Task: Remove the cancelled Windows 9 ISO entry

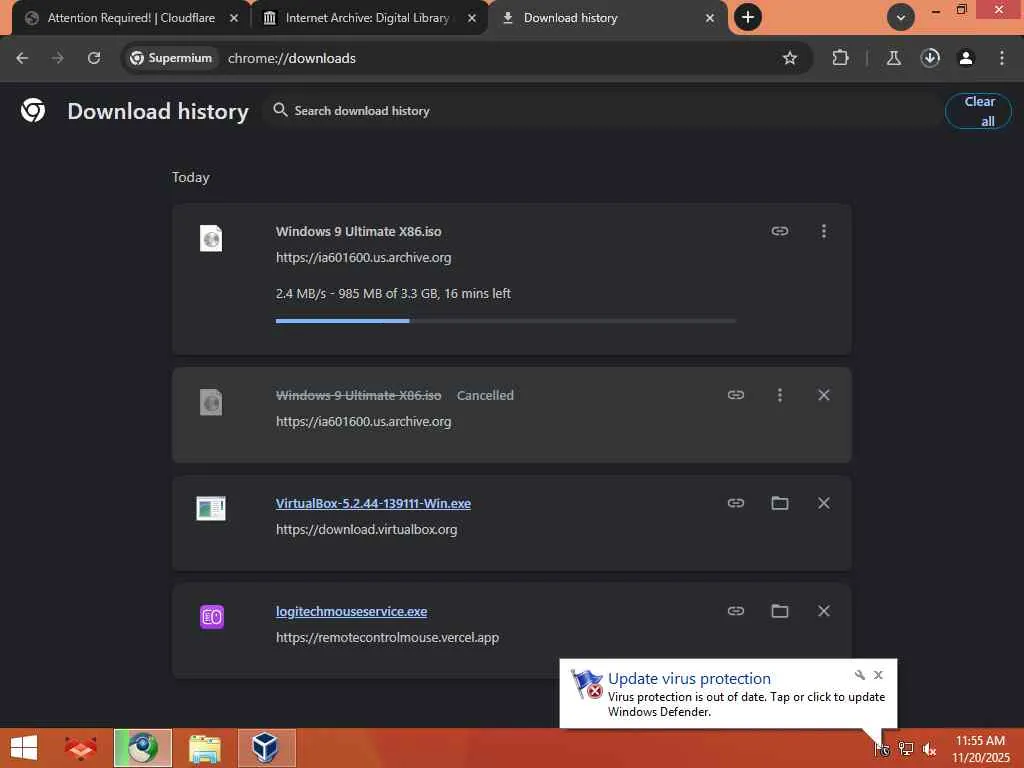Action: (824, 395)
